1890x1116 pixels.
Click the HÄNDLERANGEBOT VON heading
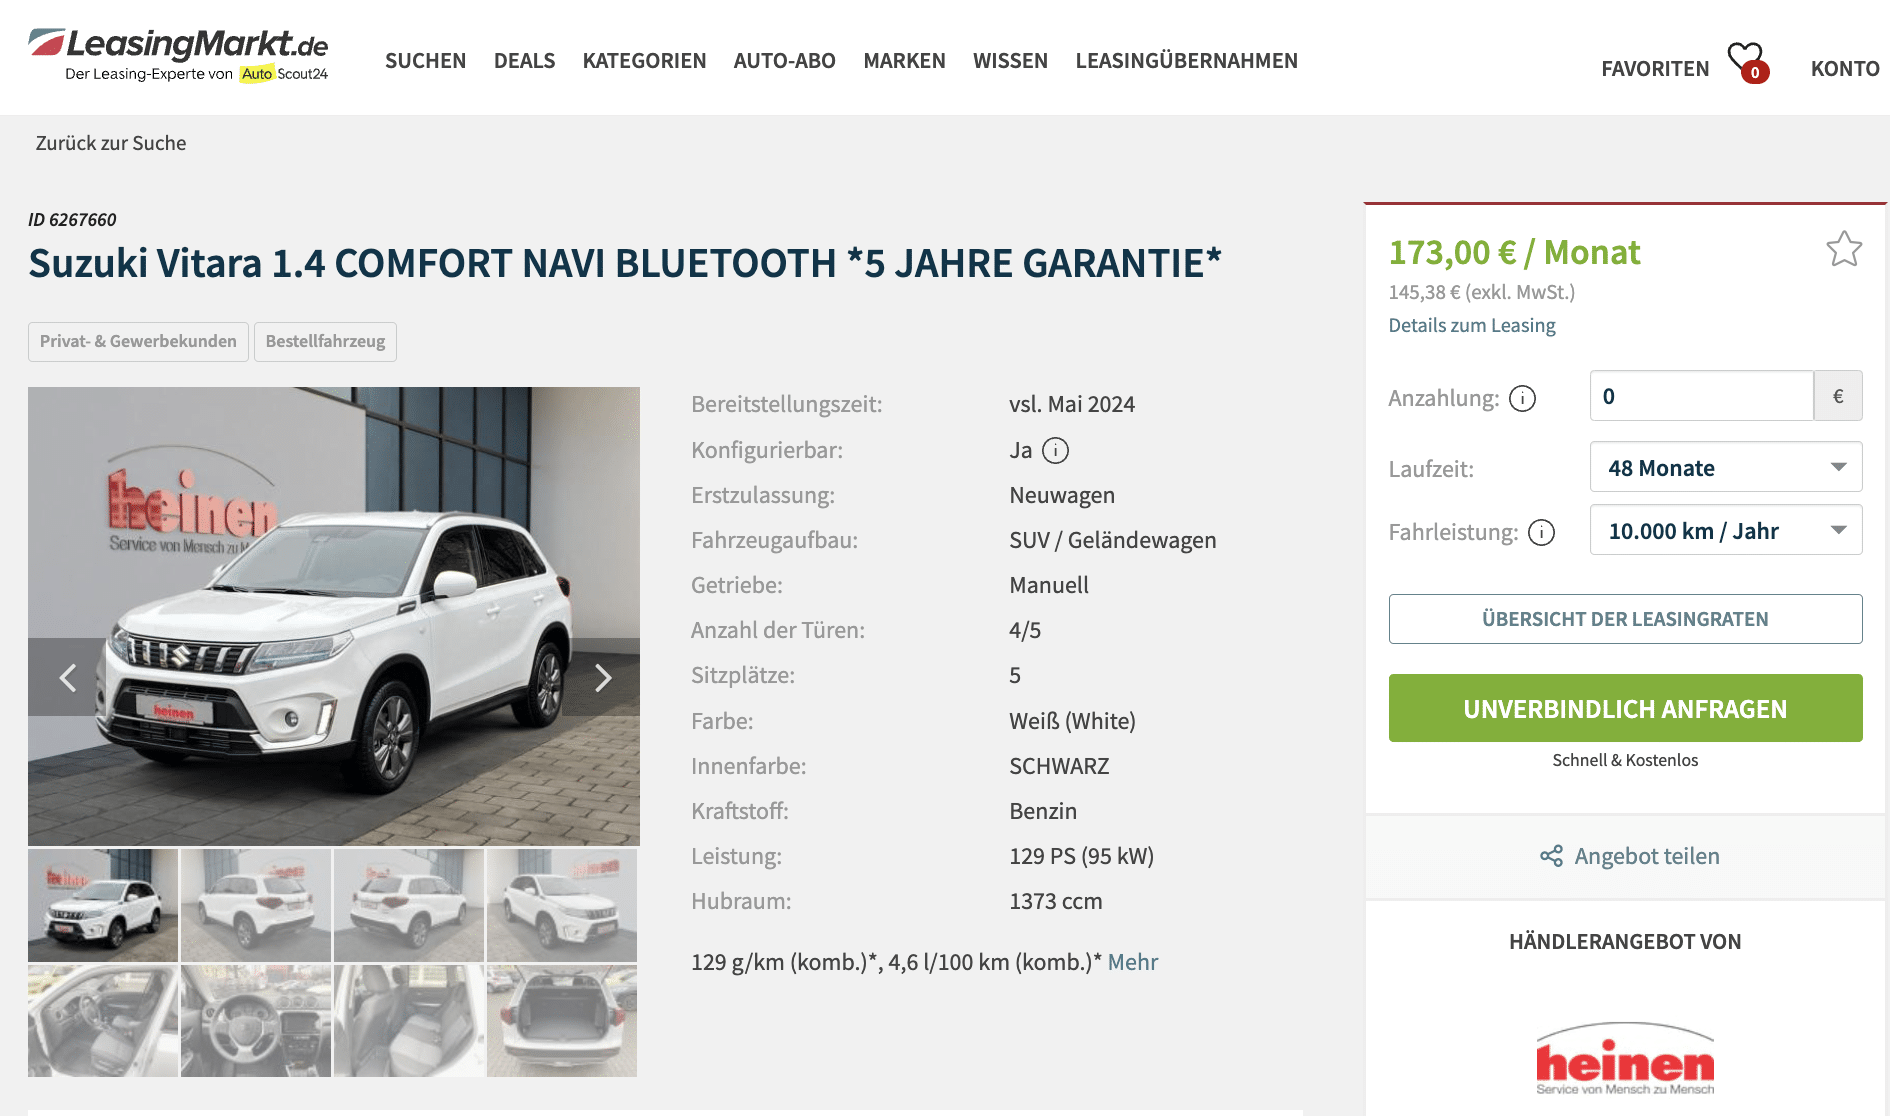[x=1625, y=942]
